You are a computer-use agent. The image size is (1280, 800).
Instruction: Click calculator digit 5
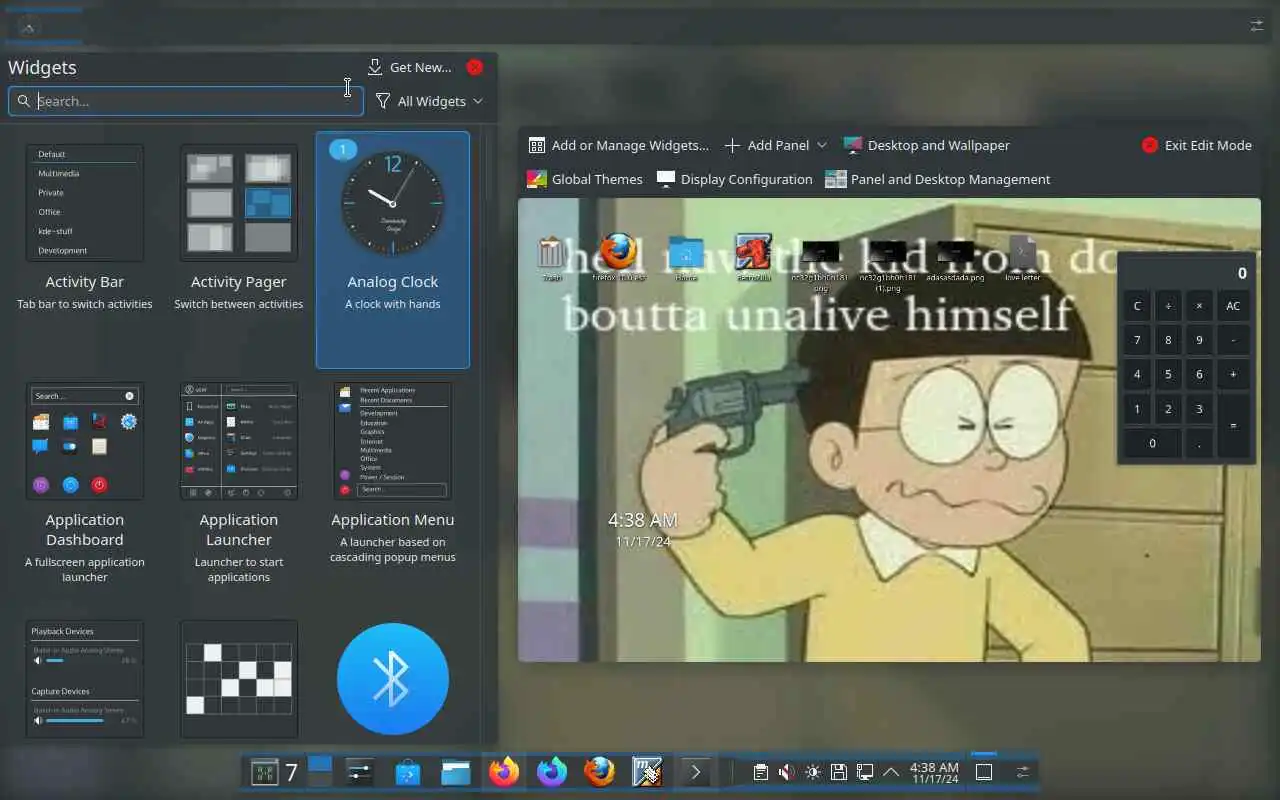(x=1168, y=374)
